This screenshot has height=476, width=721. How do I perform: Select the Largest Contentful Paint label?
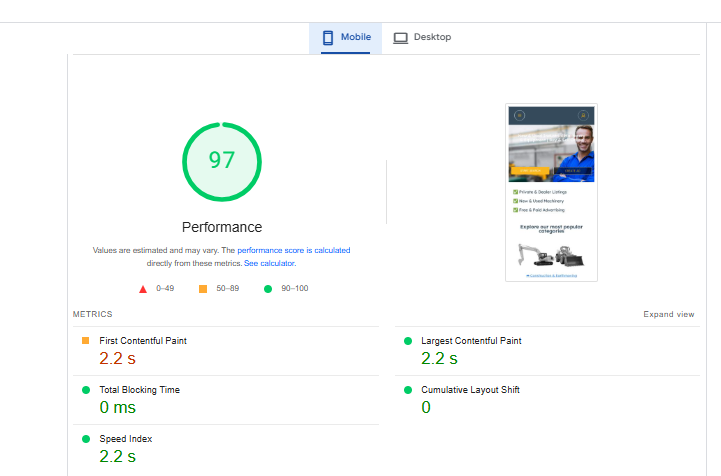point(471,341)
